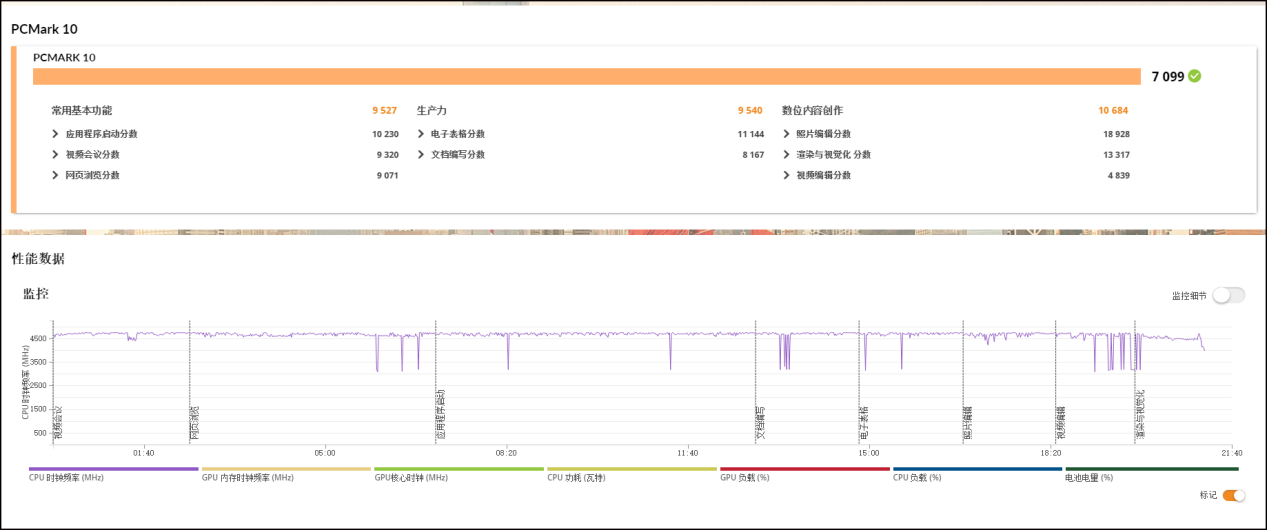Expand the 电子表格分数 entry
The height and width of the screenshot is (530, 1267).
click(x=421, y=134)
